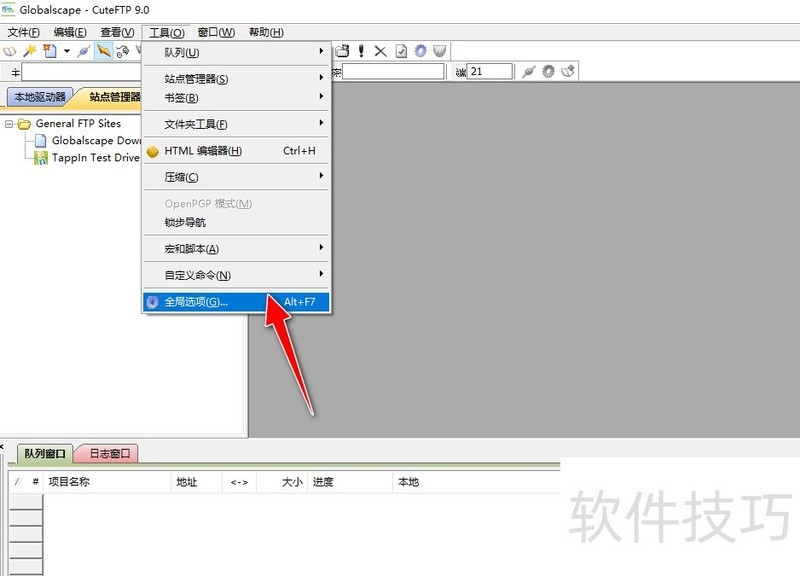Open dropdown arrow next to new document icon
Screen dimensions: 800x576
(x=66, y=51)
